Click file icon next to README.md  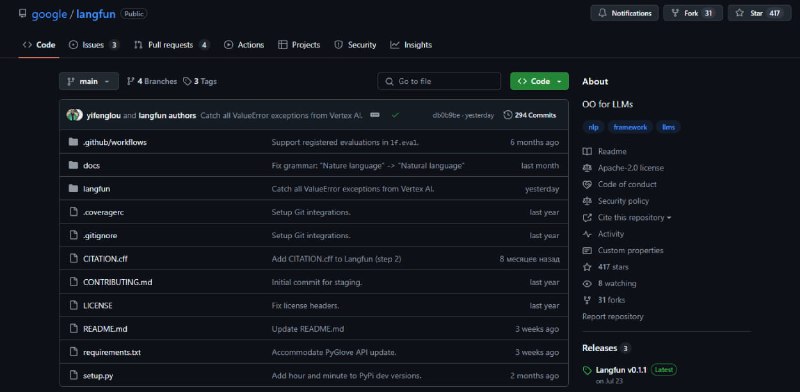coord(73,329)
